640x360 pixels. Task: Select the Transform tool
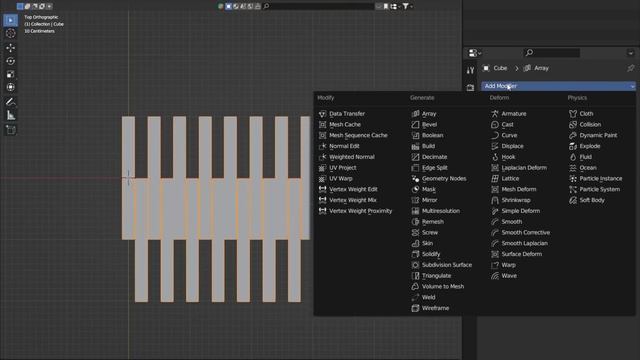[11, 87]
